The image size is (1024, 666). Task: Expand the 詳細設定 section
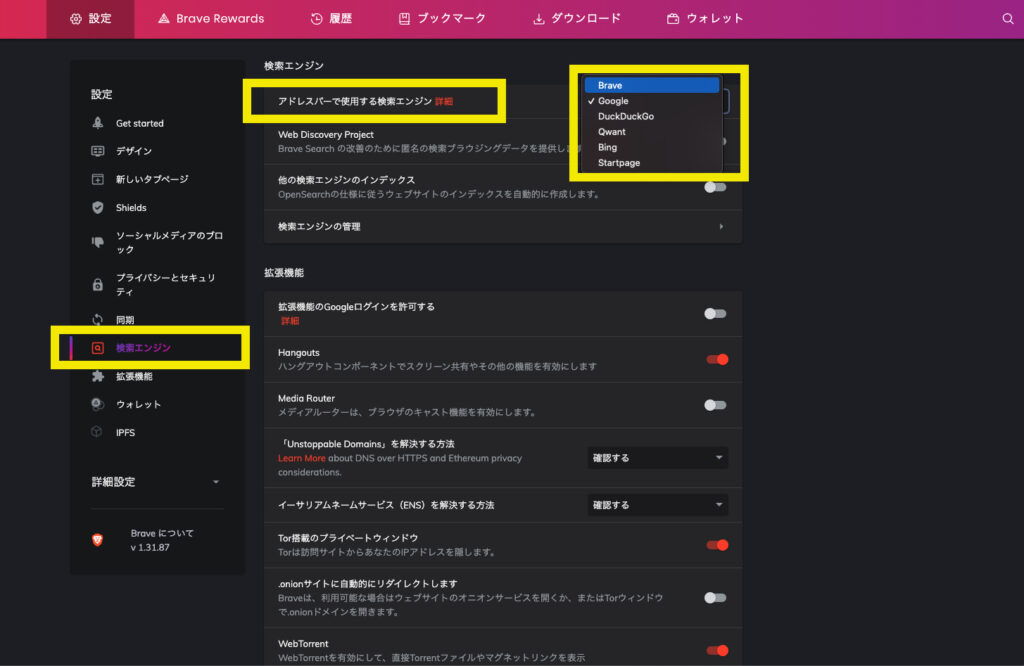155,482
